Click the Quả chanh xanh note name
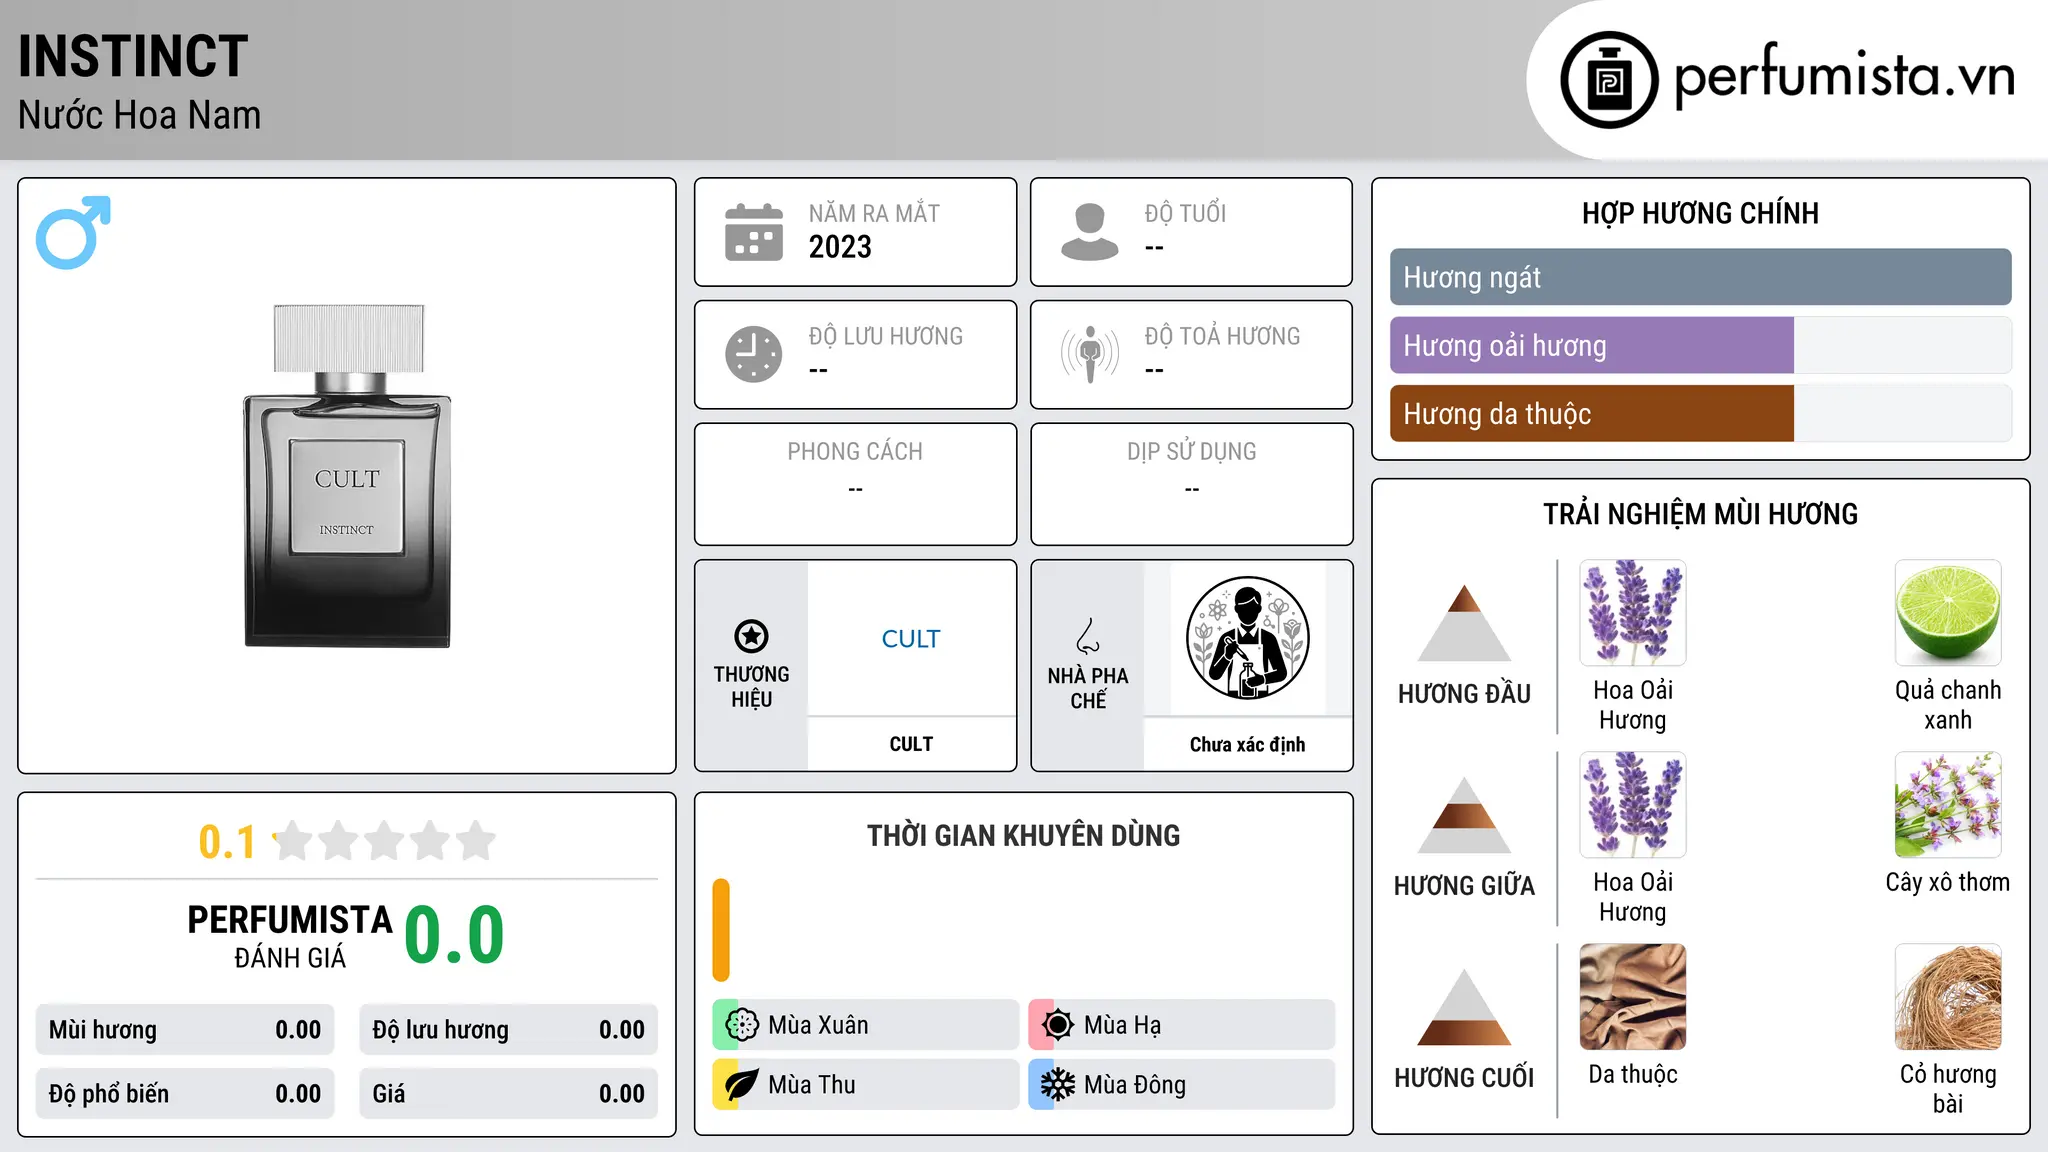This screenshot has height=1152, width=2048. [x=1948, y=705]
